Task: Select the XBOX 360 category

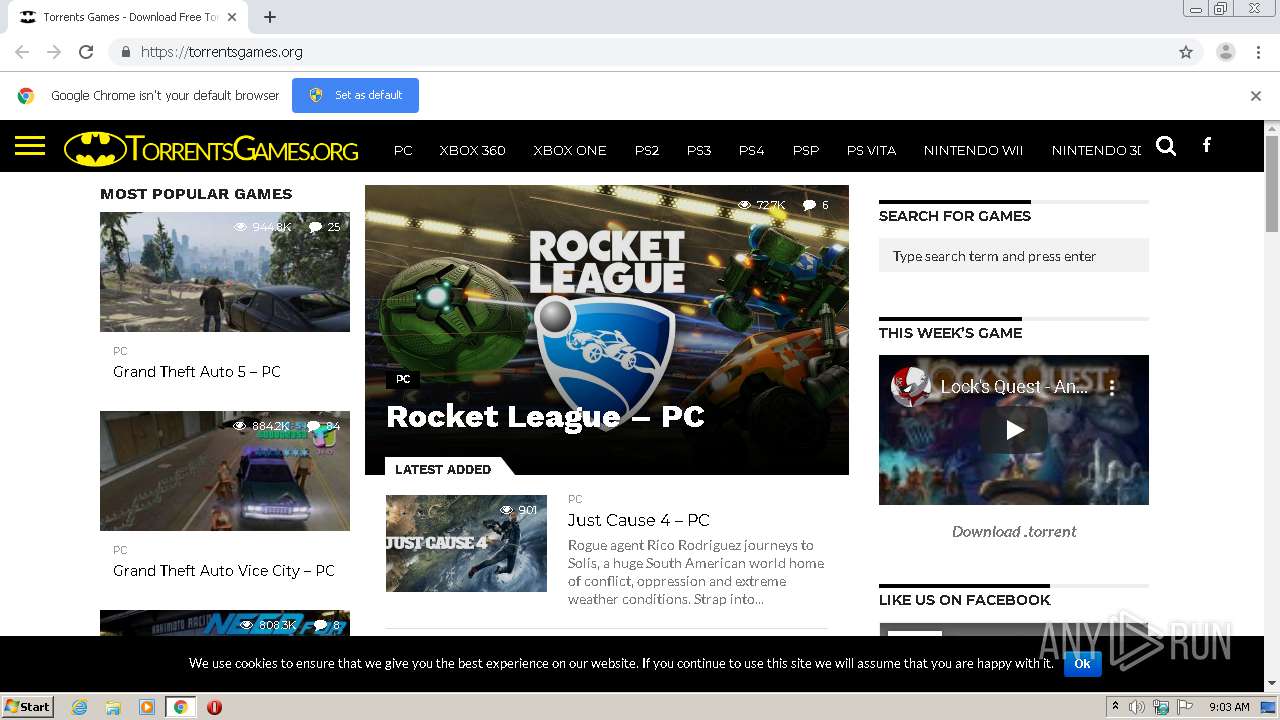Action: (472, 150)
